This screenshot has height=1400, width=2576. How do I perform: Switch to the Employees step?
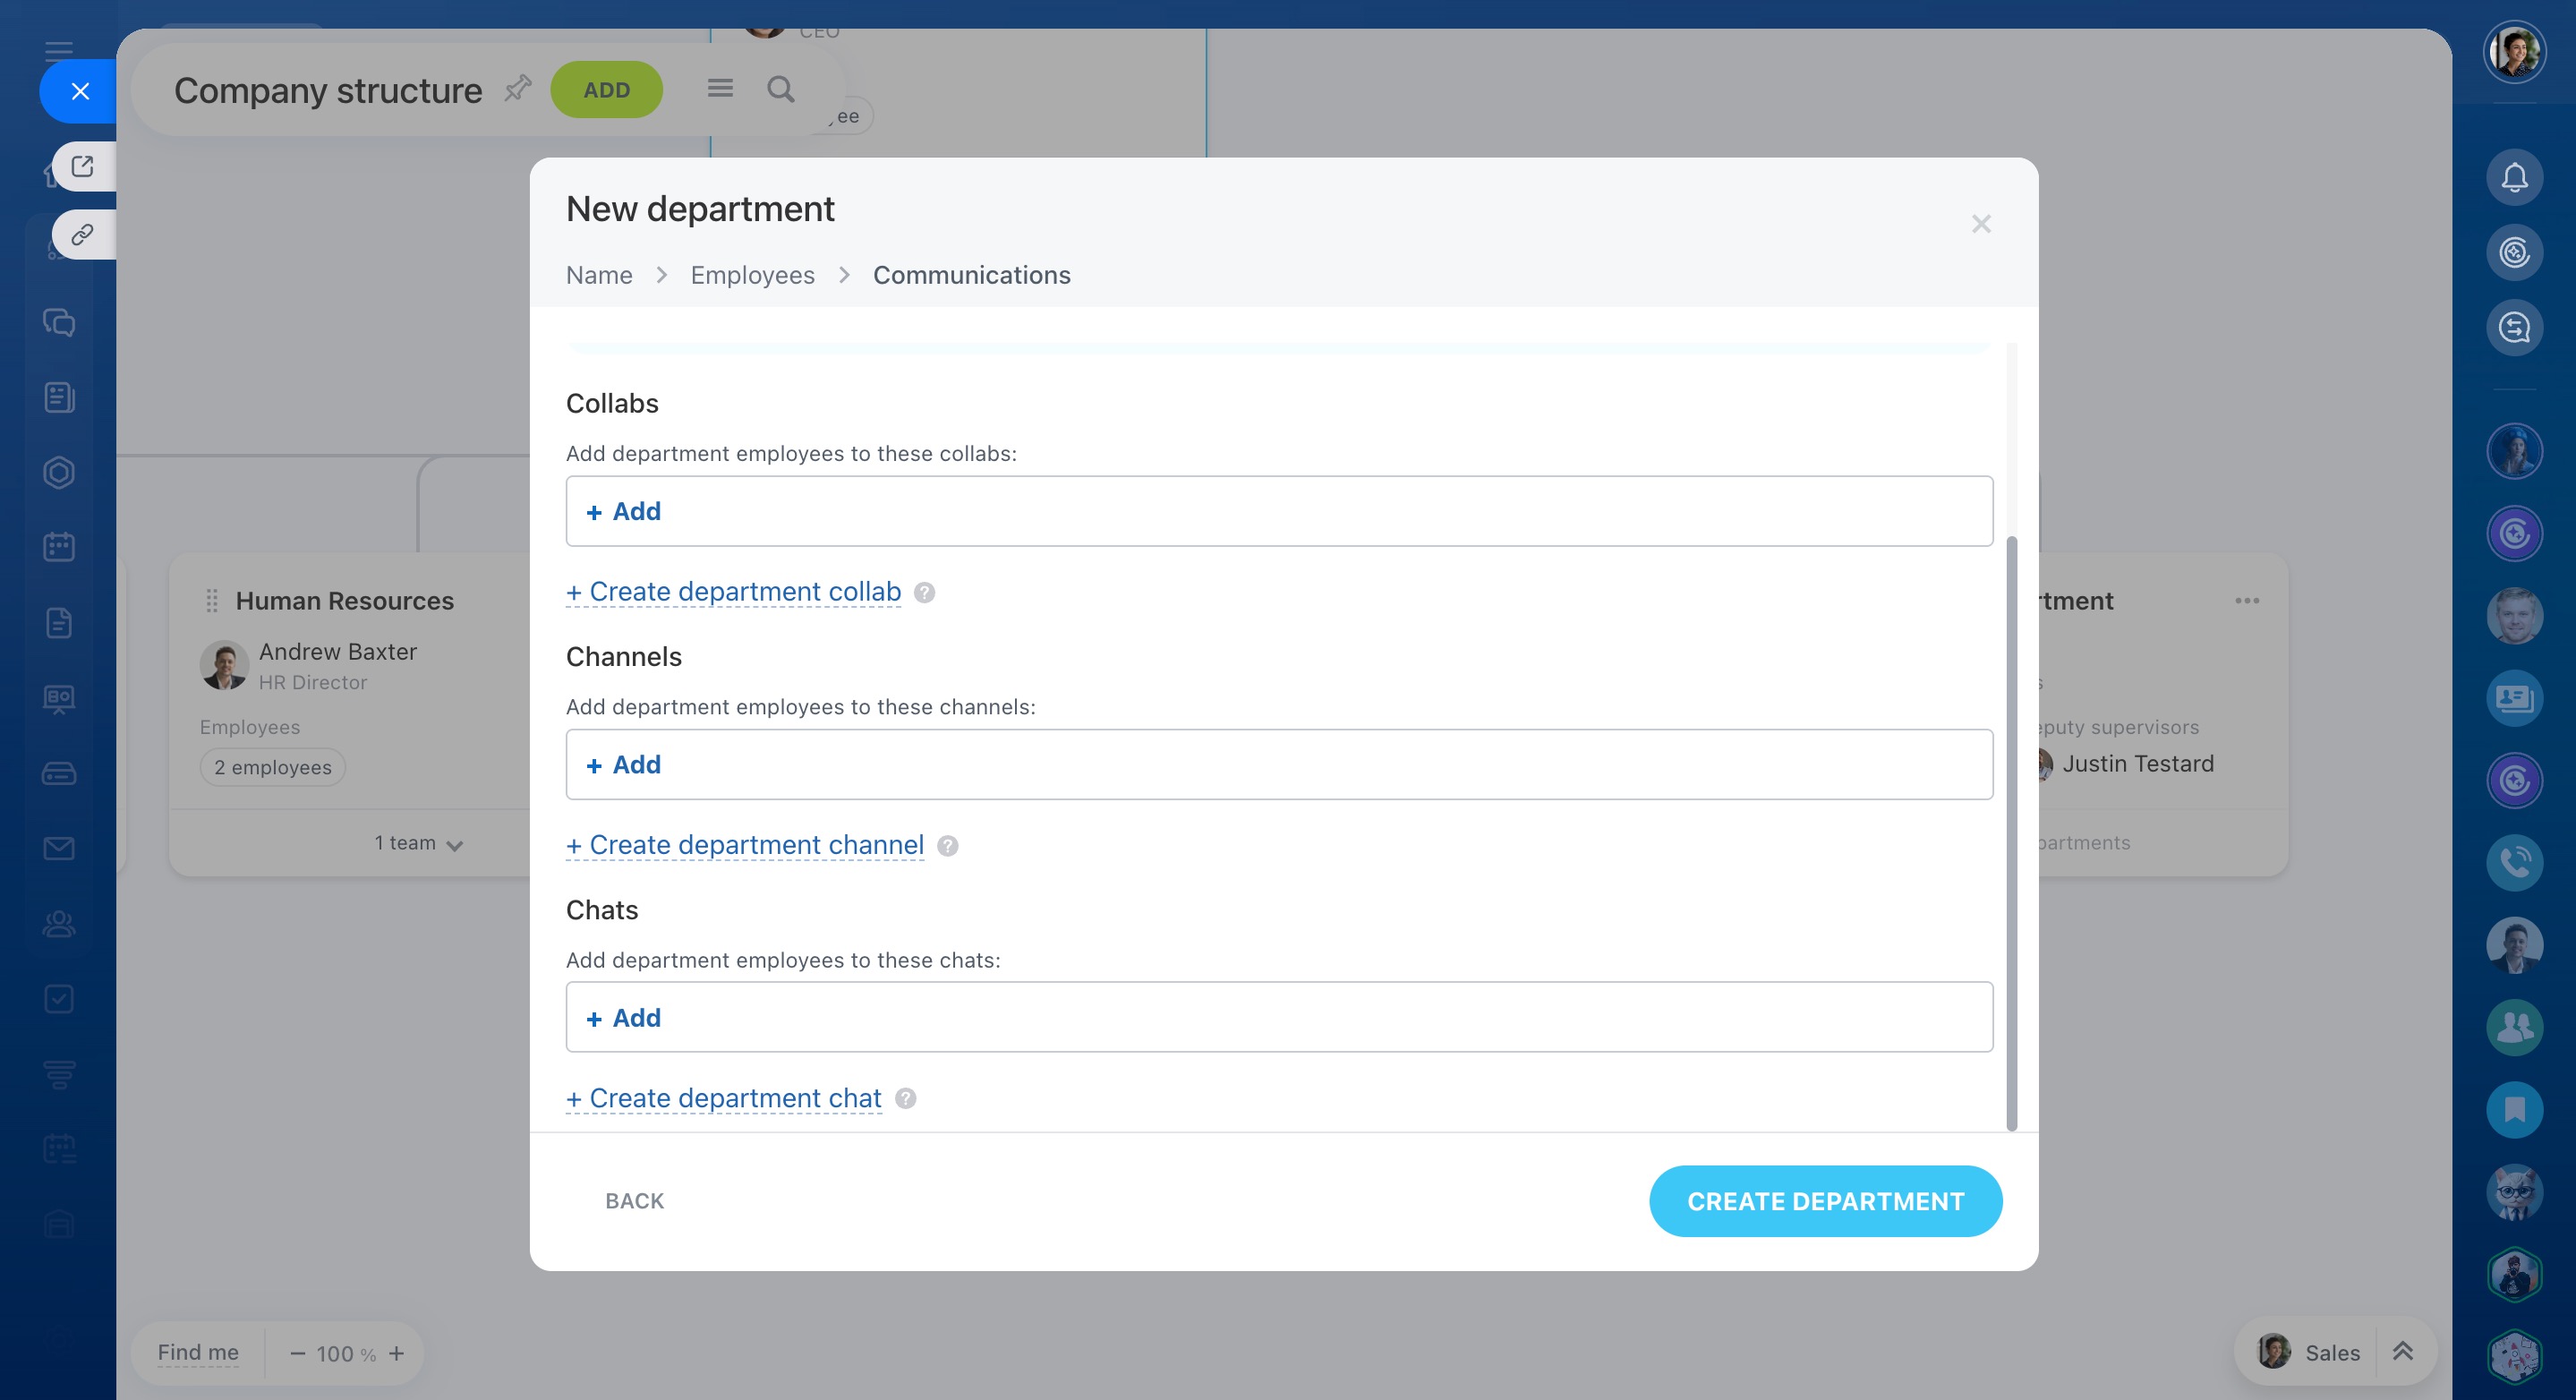(752, 275)
